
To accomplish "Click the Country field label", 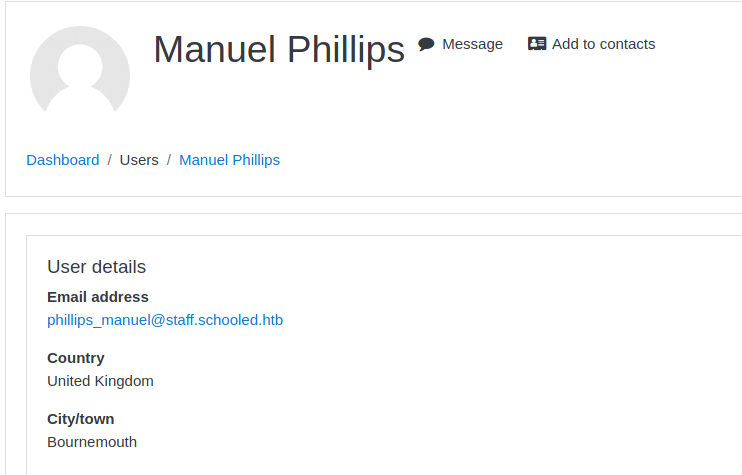I will pyautogui.click(x=76, y=358).
